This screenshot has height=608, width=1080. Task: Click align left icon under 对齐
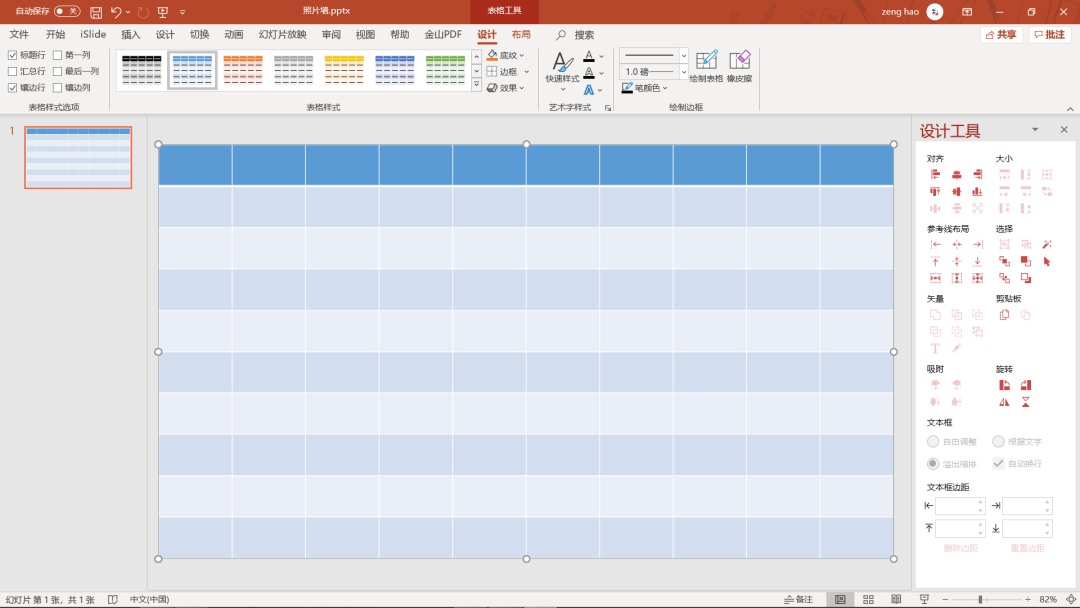(x=935, y=174)
